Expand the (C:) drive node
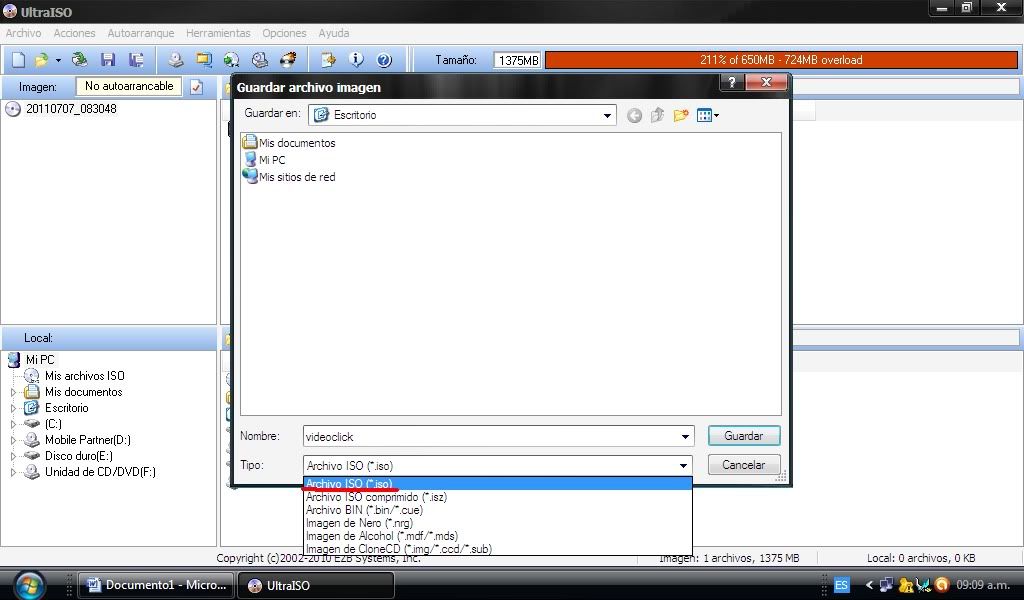The height and width of the screenshot is (600, 1024). tap(13, 424)
